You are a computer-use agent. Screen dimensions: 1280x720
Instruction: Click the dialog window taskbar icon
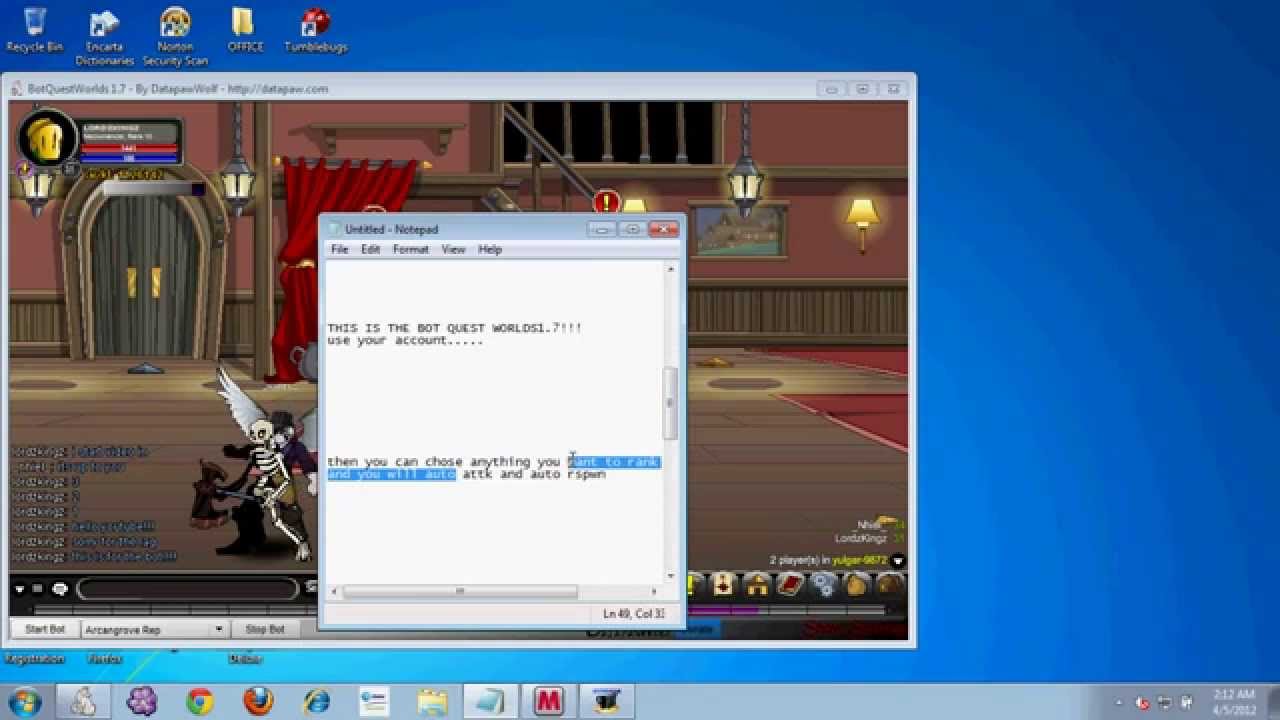click(x=373, y=701)
